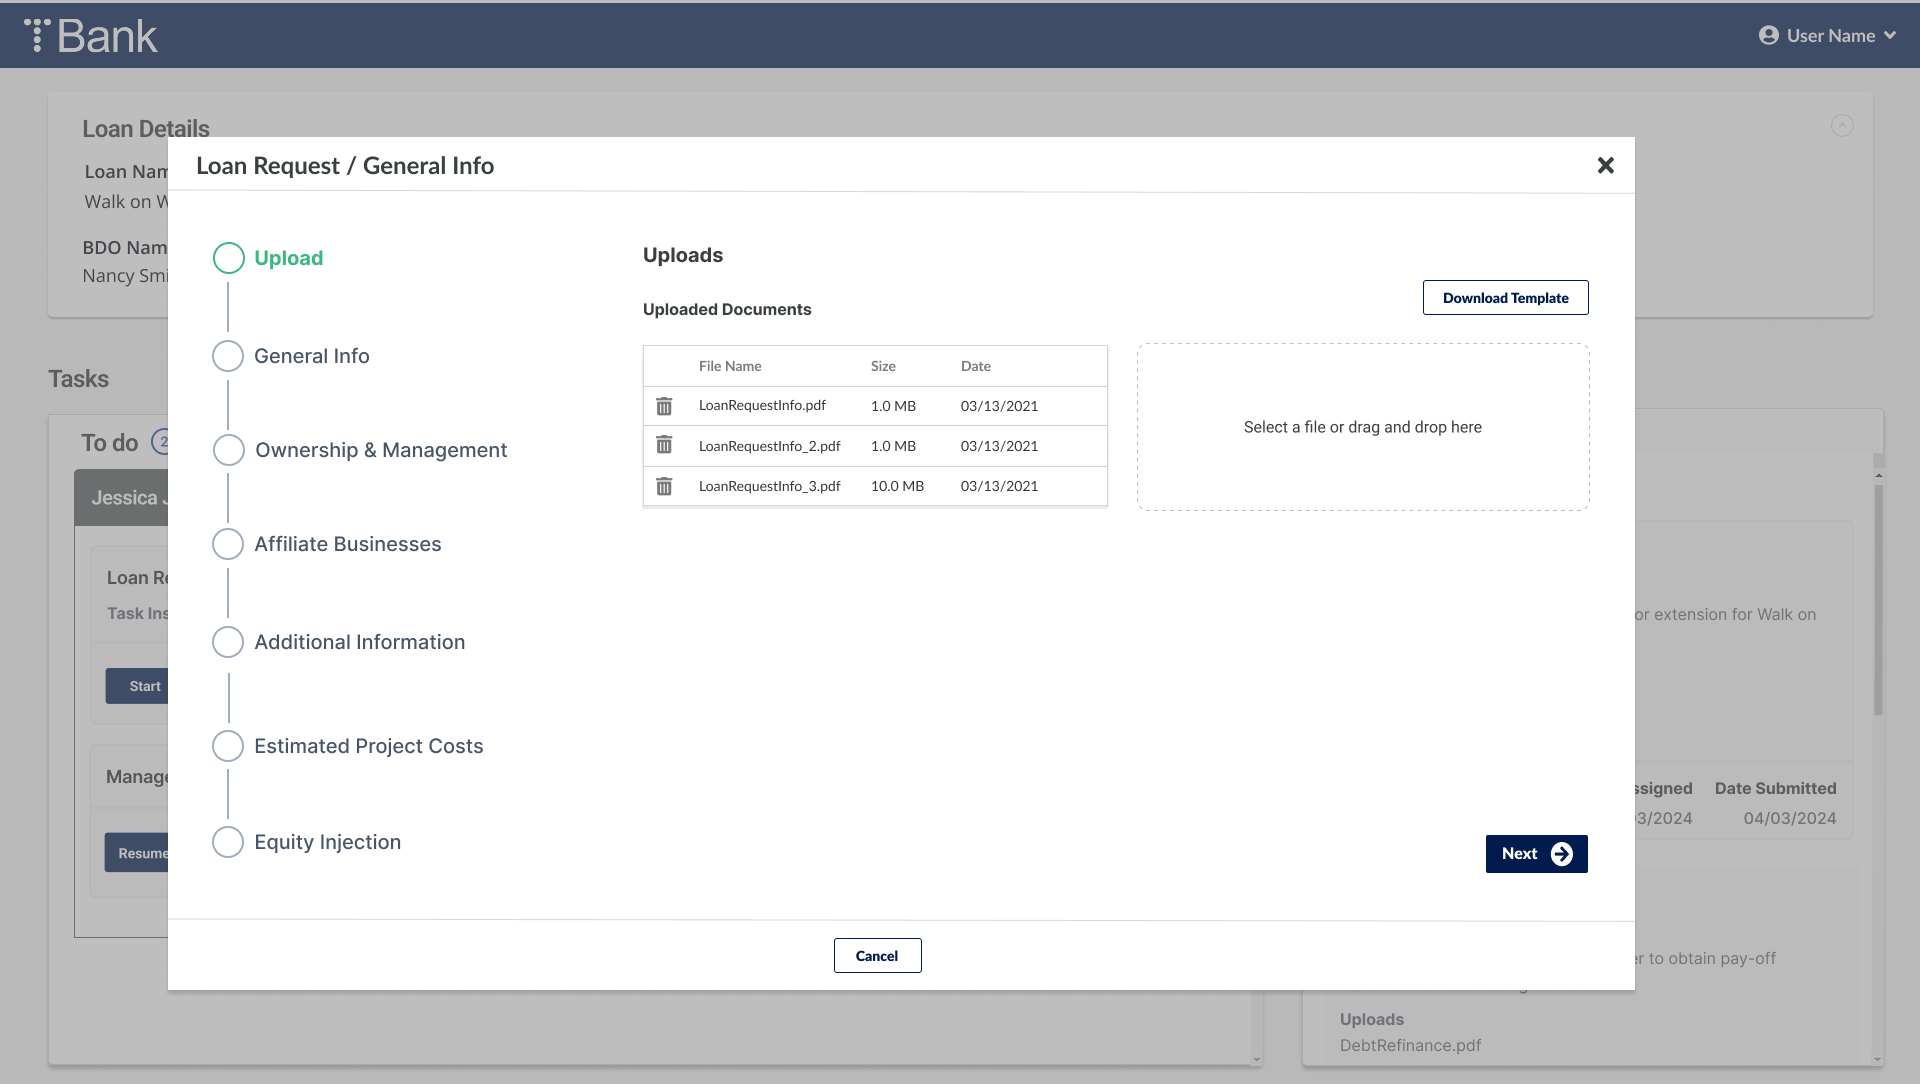Select the General Info step circle
This screenshot has height=1084, width=1920.
tap(228, 356)
